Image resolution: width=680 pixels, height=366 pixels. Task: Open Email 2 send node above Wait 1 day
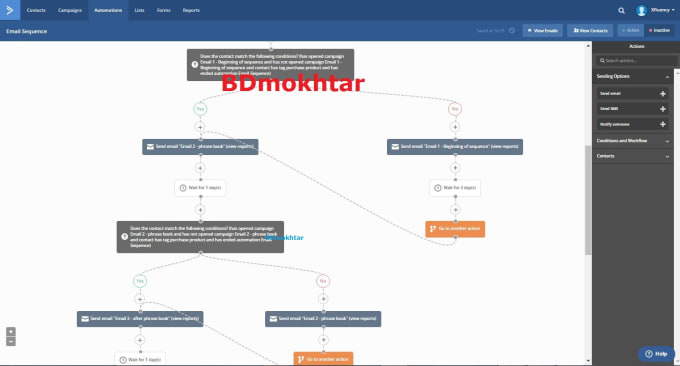(200, 147)
